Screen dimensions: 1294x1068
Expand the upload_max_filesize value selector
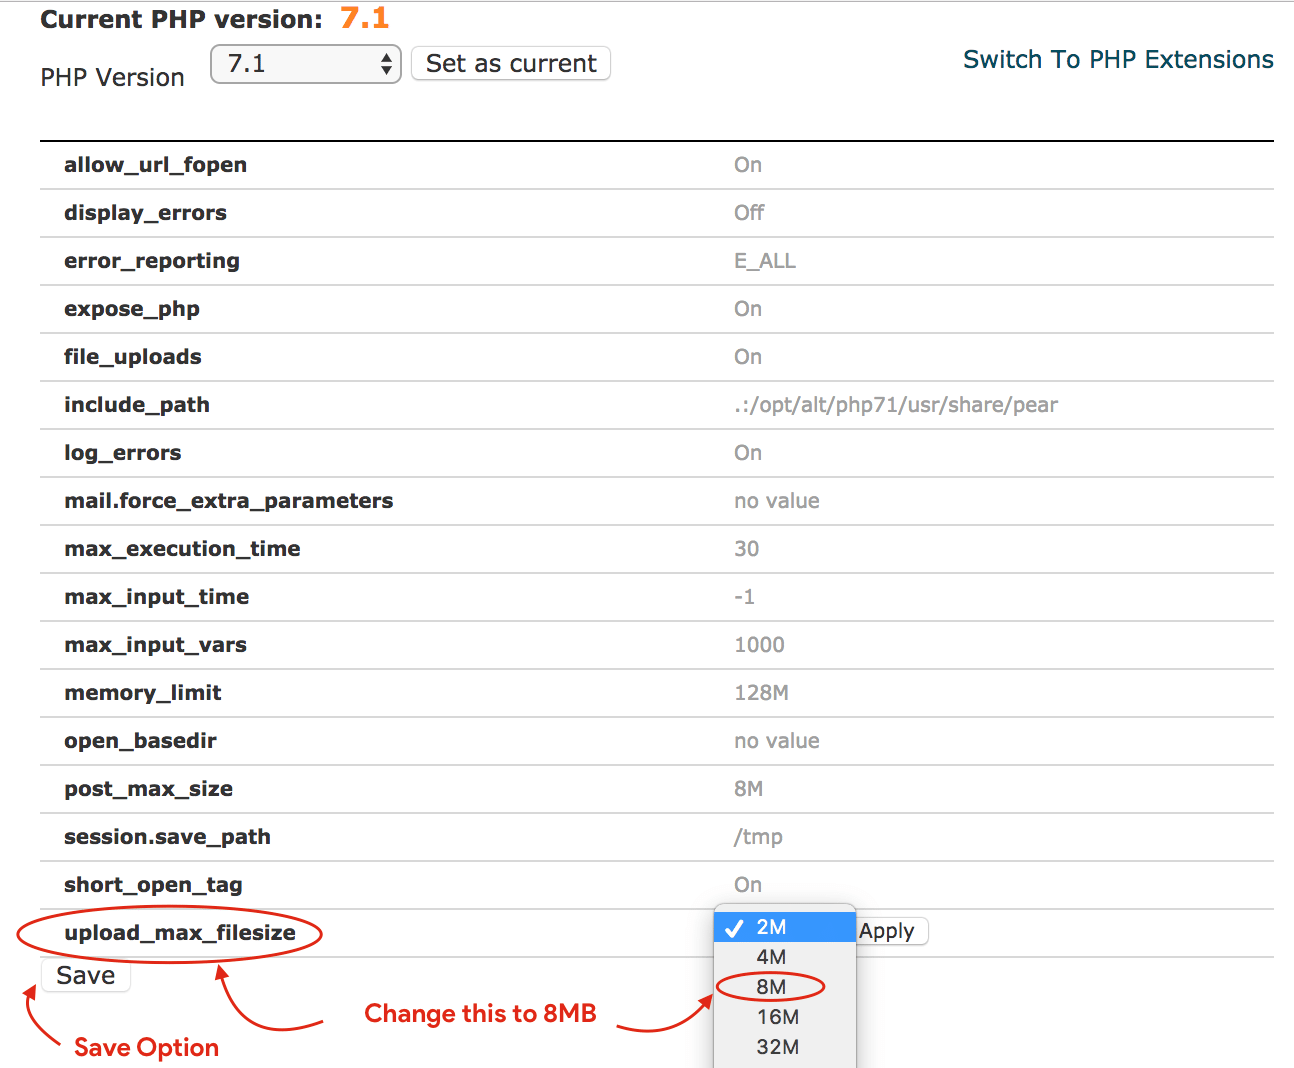pos(785,927)
